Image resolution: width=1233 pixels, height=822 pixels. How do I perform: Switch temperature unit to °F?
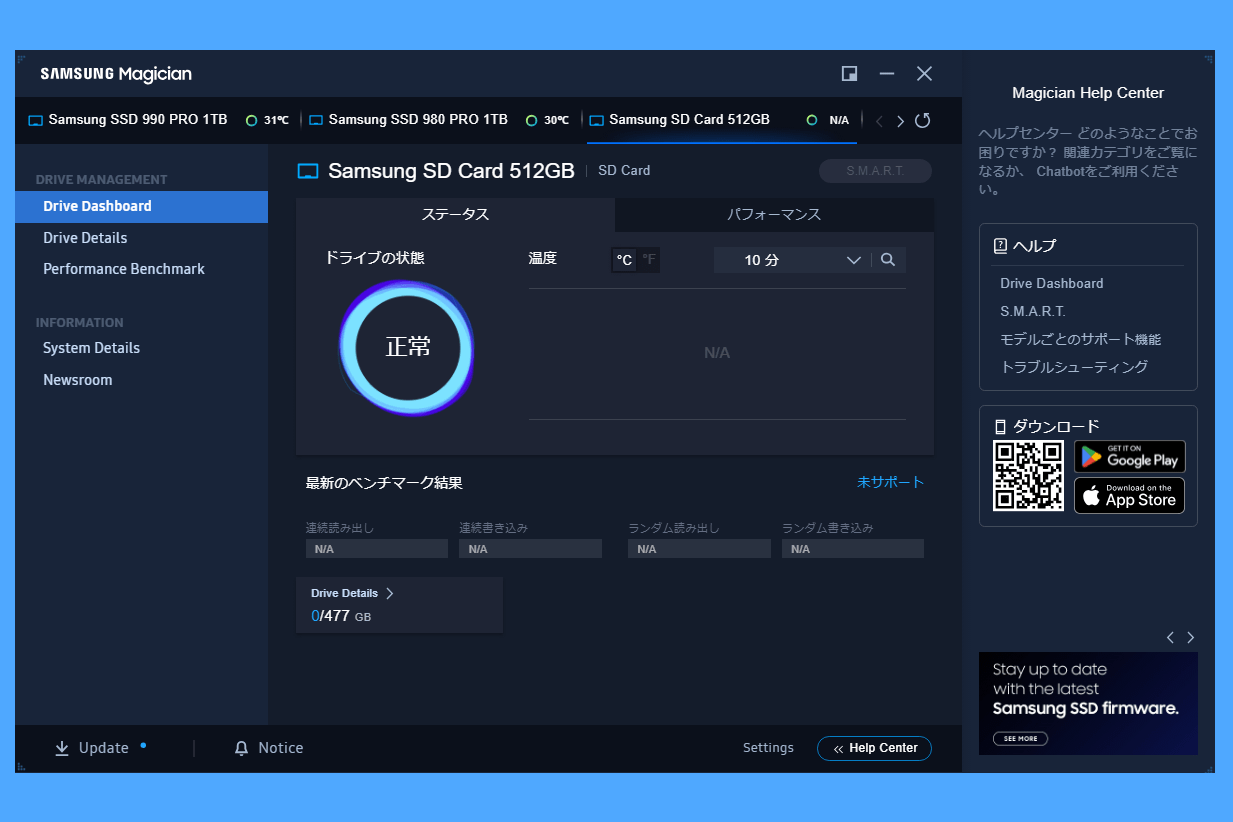coord(649,260)
